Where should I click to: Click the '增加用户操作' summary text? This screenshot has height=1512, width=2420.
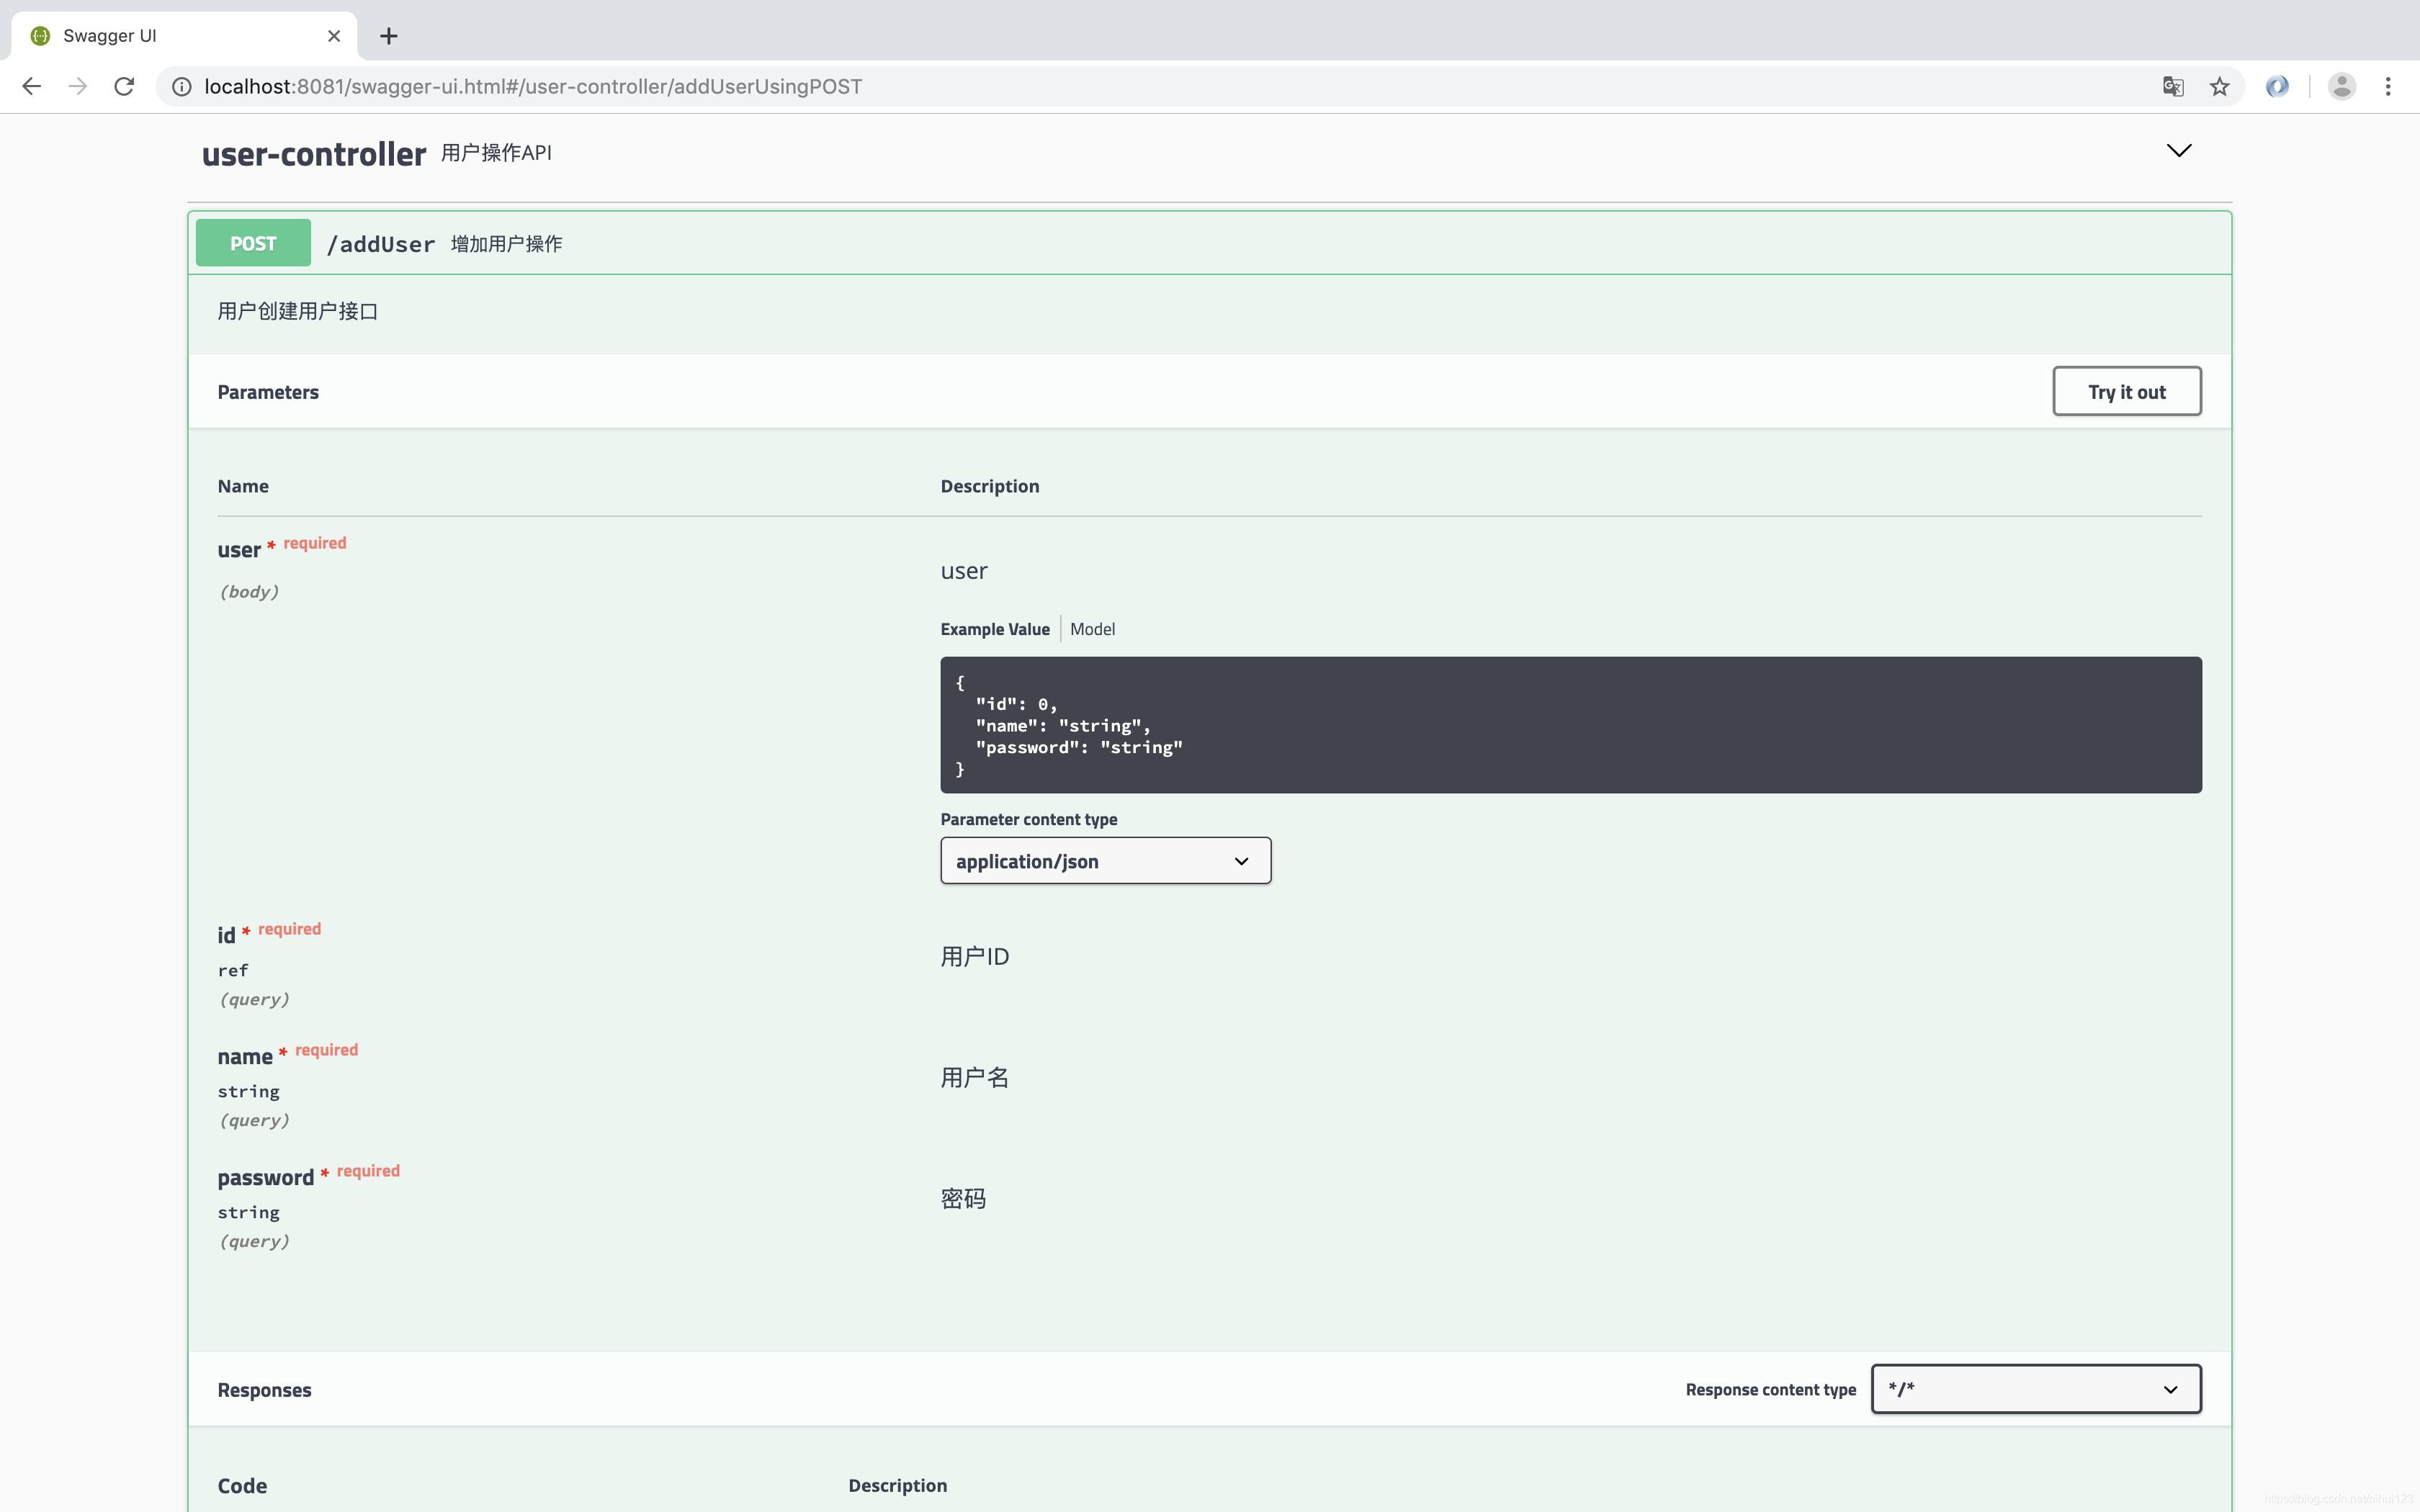(507, 244)
